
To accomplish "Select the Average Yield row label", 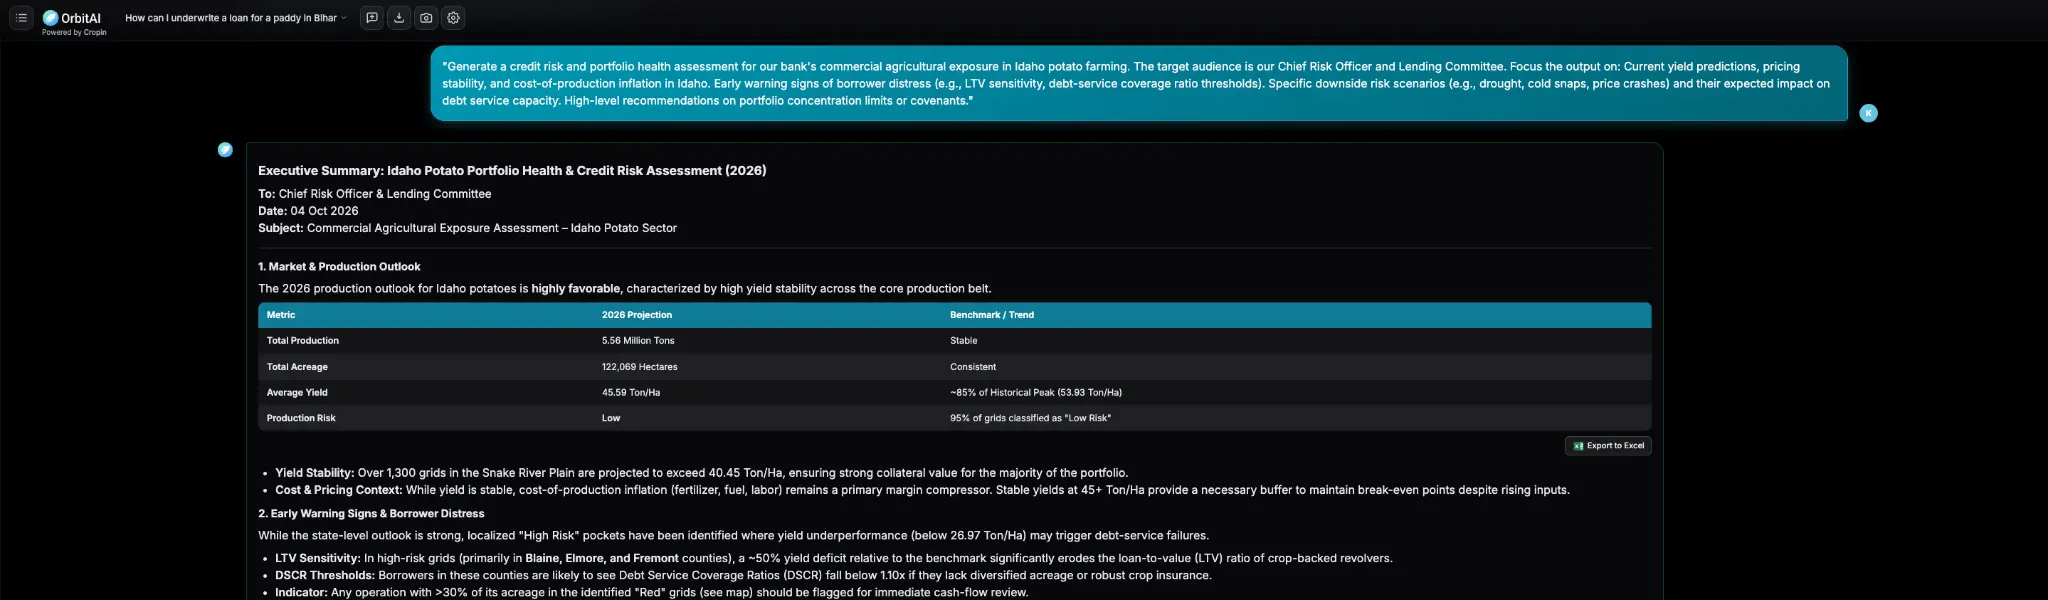I will pos(297,393).
